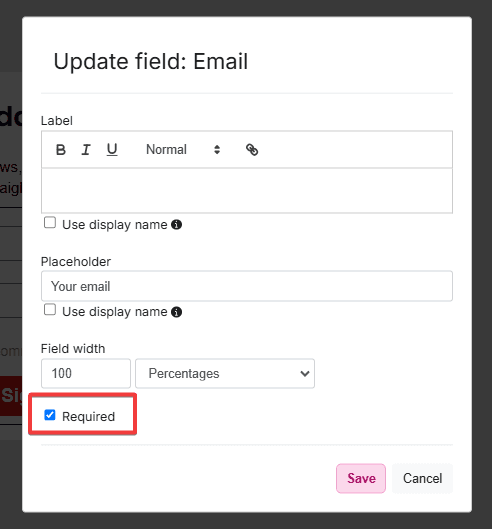This screenshot has width=492, height=529.
Task: Click the Update field: Email dialog title
Action: coord(151,61)
